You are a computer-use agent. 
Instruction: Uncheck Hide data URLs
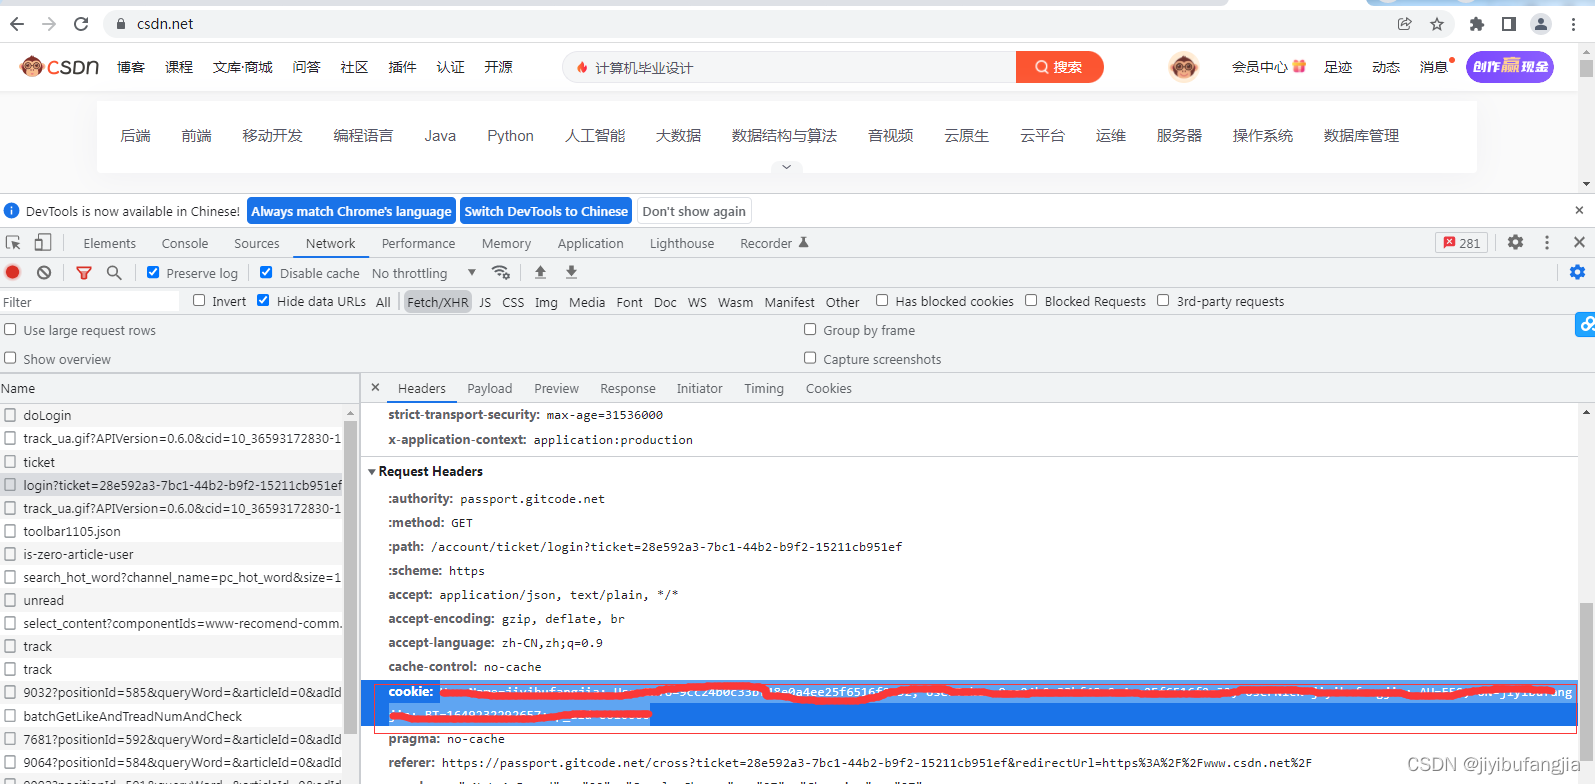pos(263,300)
